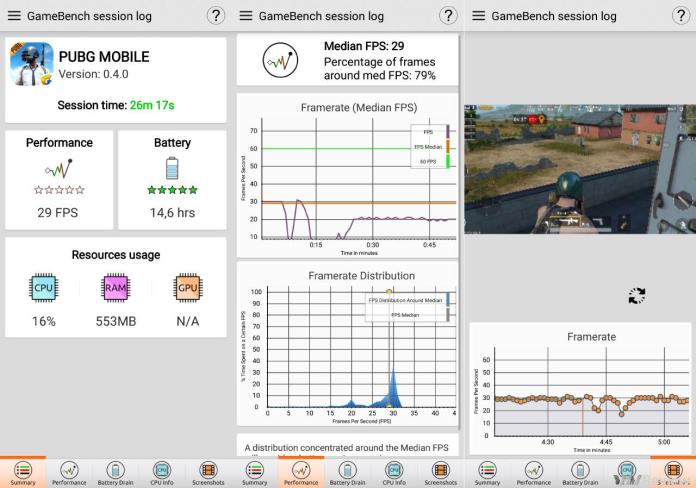Click the FPS legend purple swatch
This screenshot has width=696, height=488.
pos(447,132)
